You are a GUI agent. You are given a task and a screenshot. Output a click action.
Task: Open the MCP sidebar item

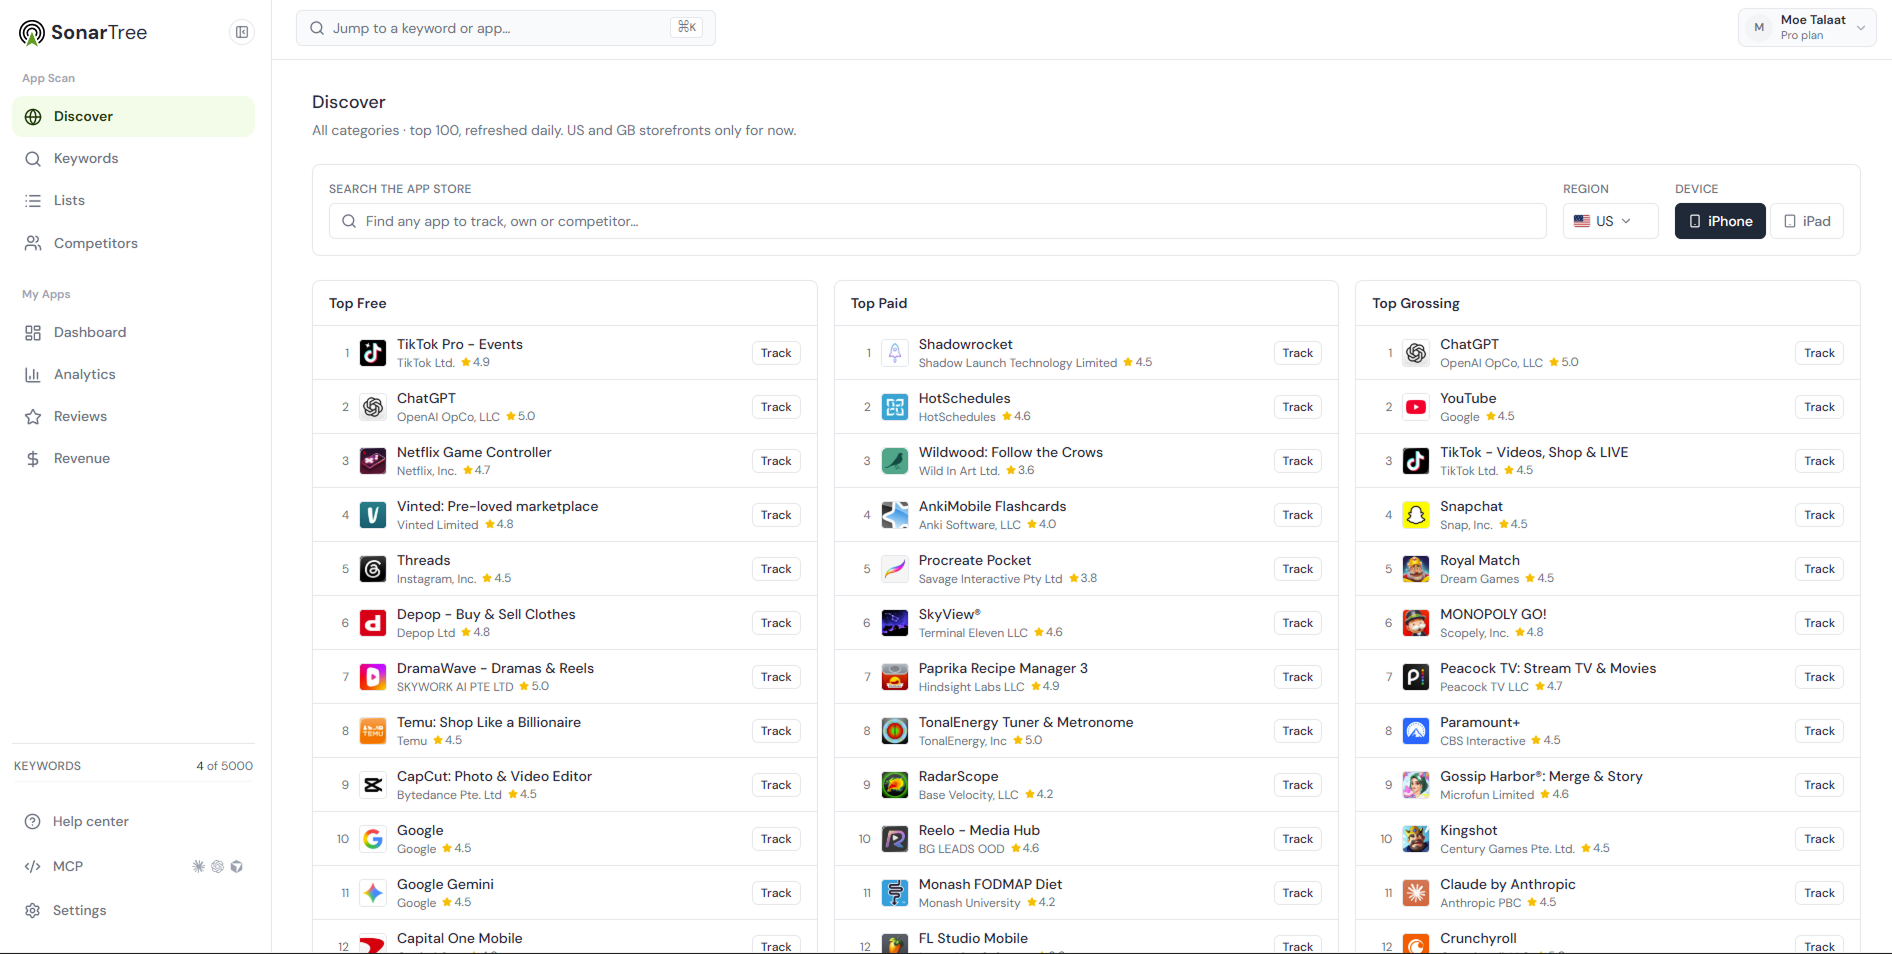[x=133, y=866]
